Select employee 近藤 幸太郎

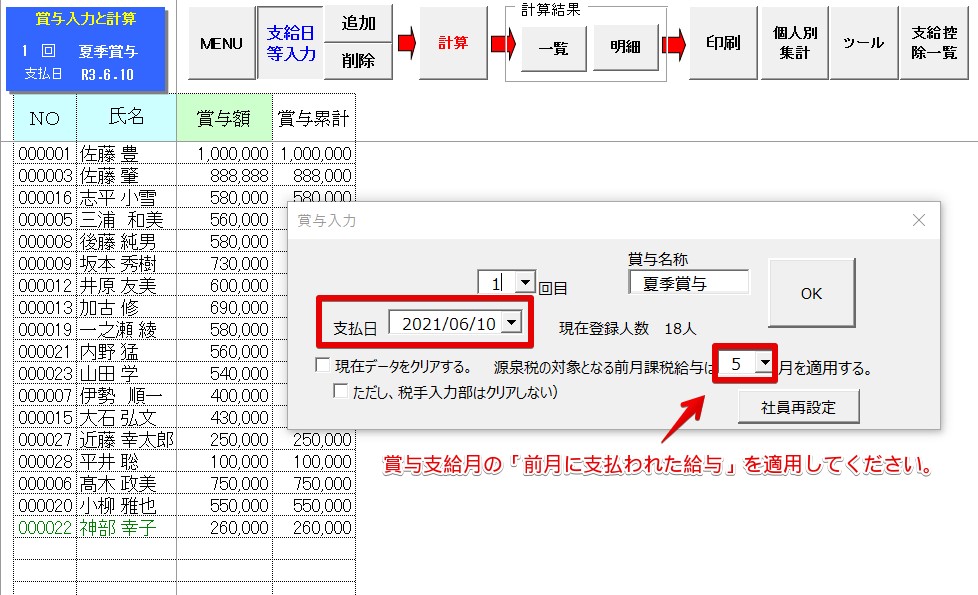(127, 440)
